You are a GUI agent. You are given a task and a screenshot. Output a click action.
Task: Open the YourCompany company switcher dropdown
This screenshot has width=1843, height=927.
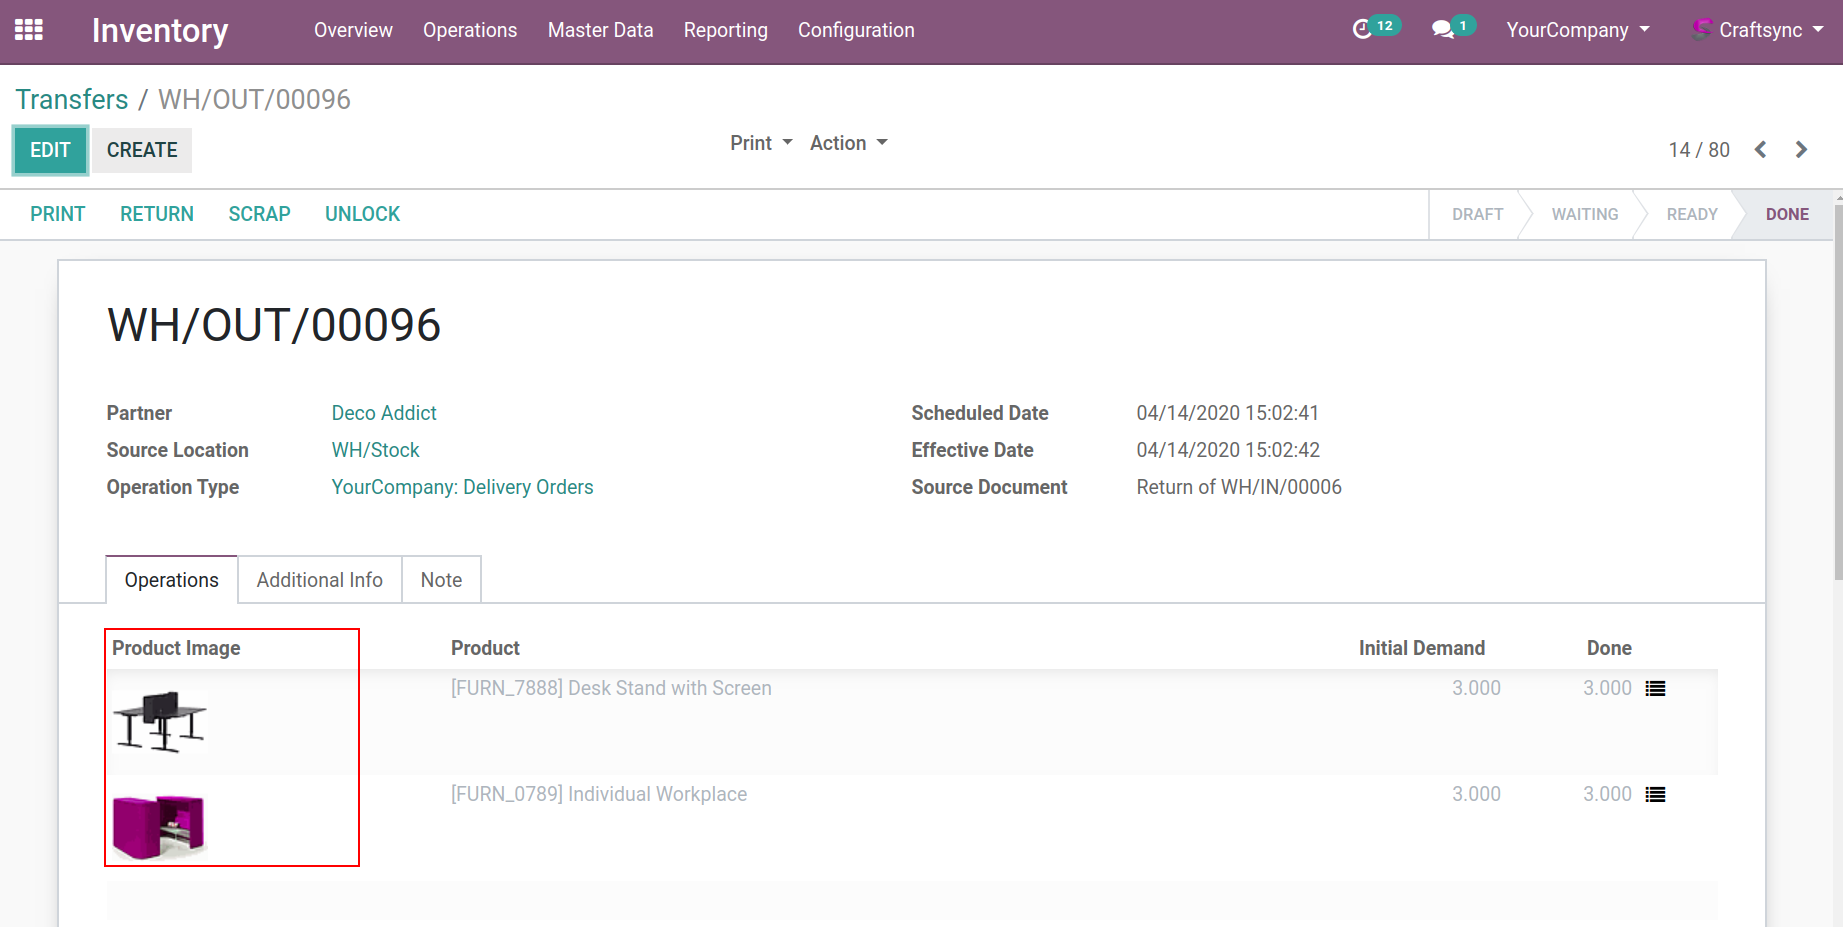(x=1577, y=30)
